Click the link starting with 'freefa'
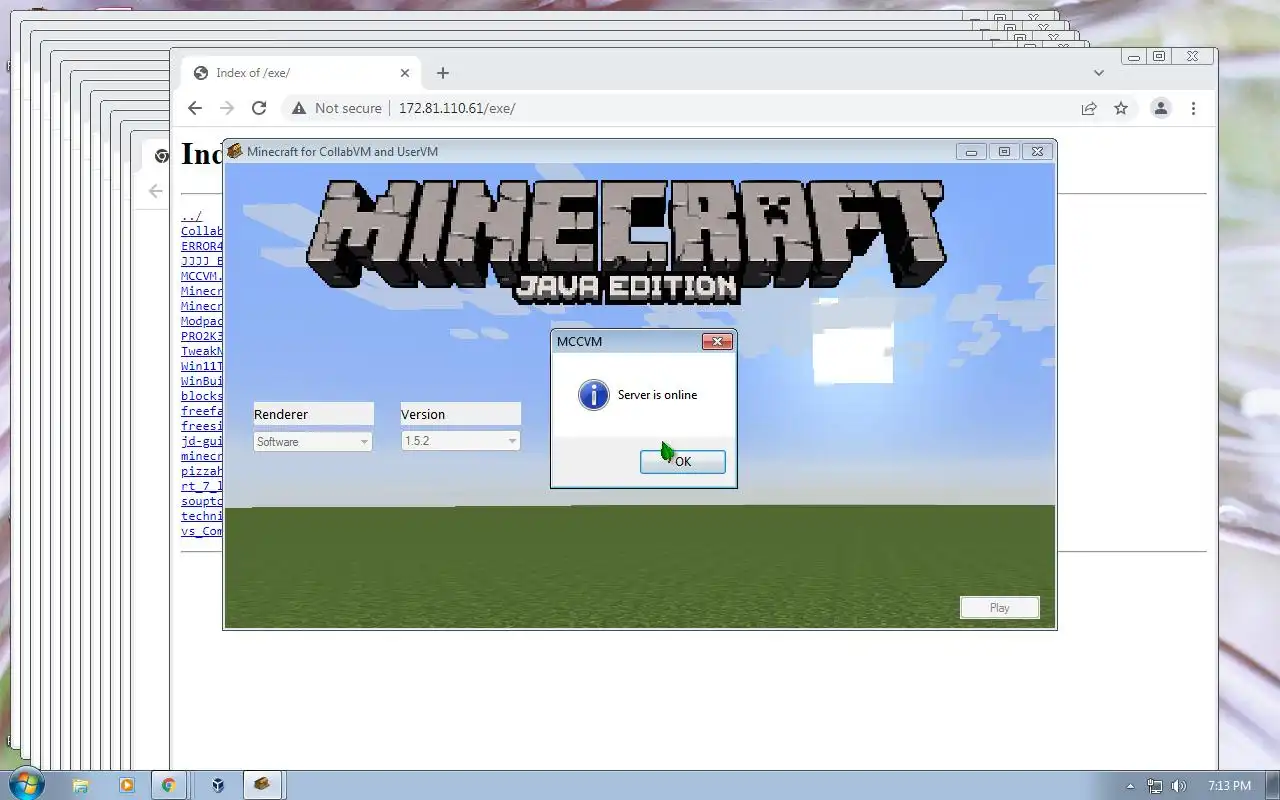 tap(202, 411)
